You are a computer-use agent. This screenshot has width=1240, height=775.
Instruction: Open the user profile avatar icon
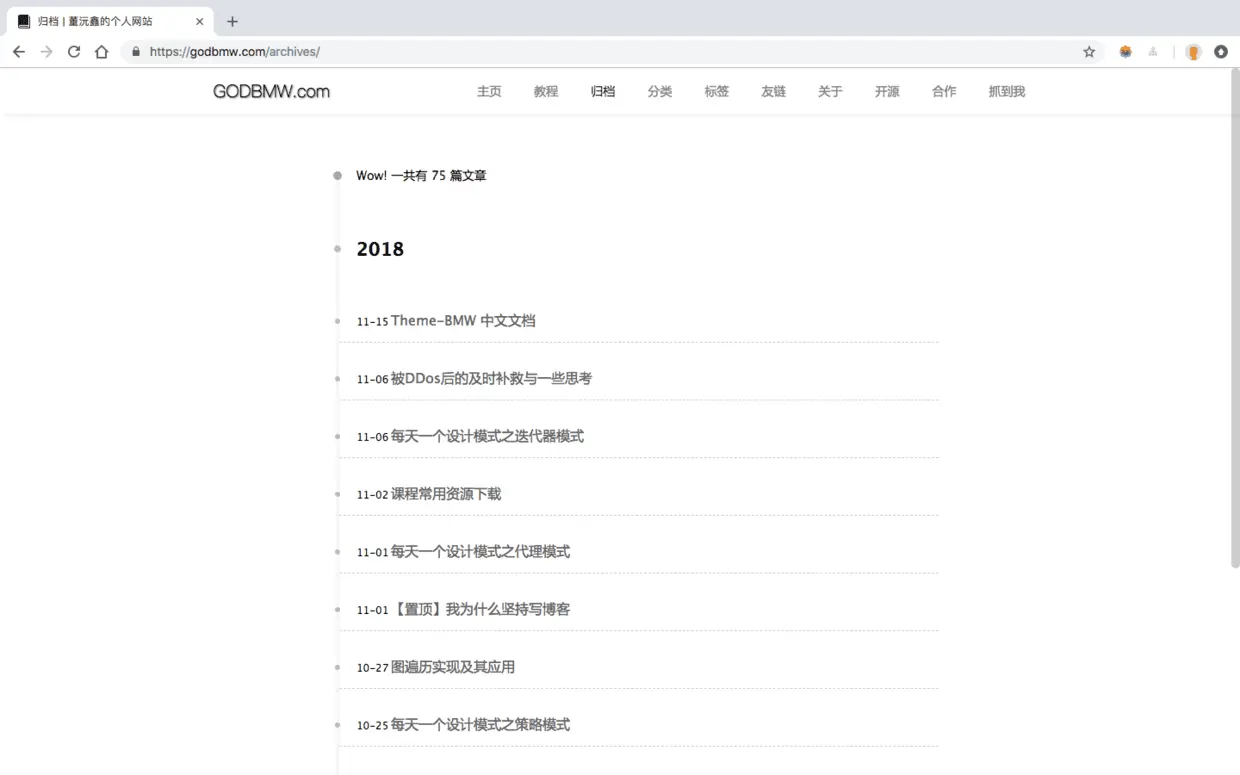point(1193,52)
